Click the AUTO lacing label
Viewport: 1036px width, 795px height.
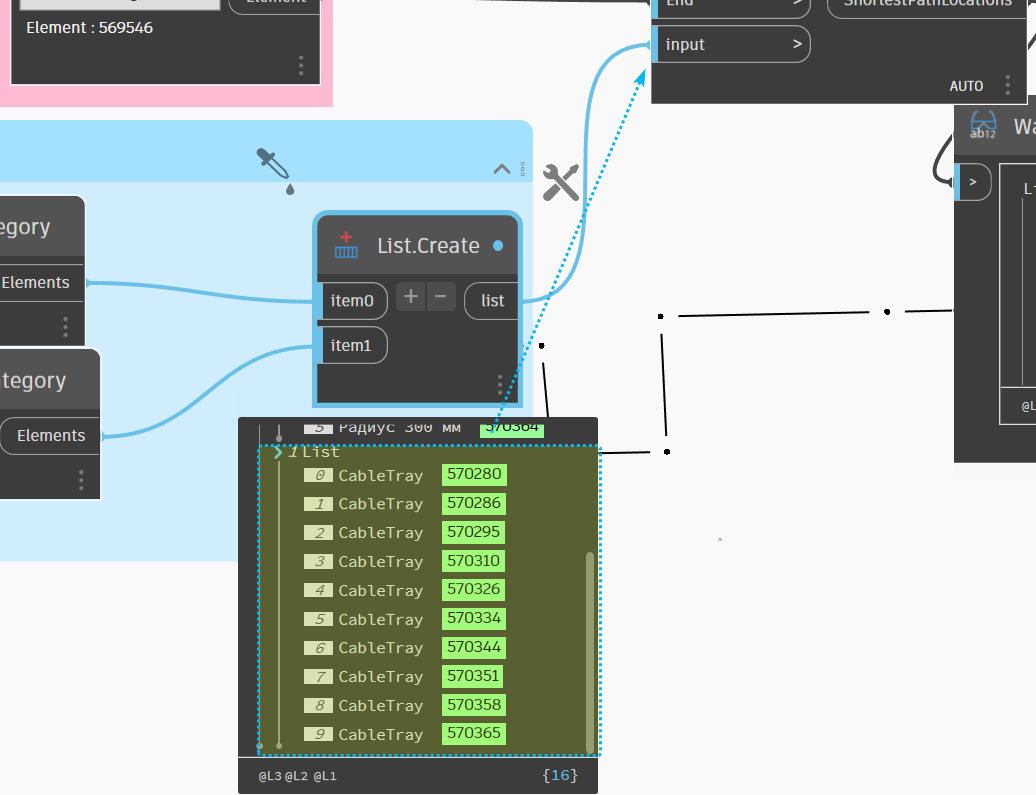pos(966,86)
